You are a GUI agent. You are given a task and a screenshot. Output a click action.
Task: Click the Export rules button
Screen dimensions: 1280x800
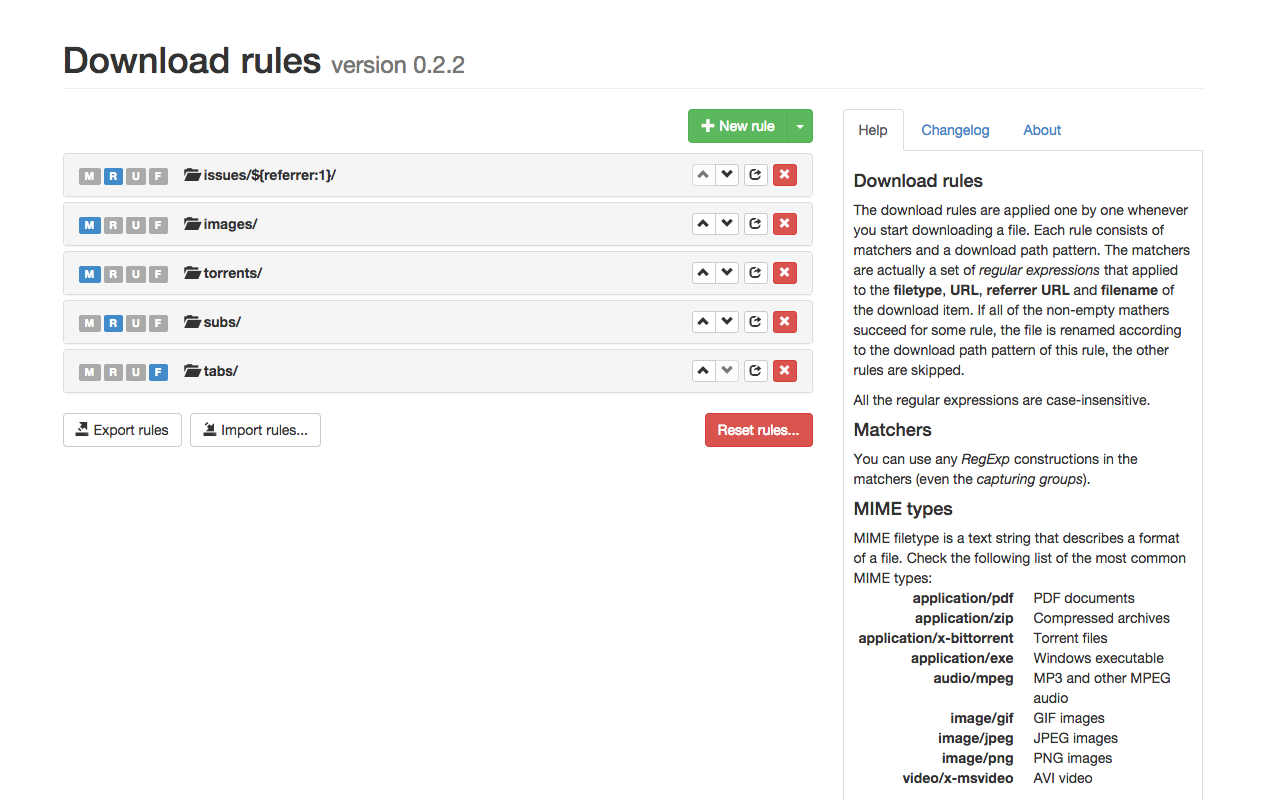point(122,429)
